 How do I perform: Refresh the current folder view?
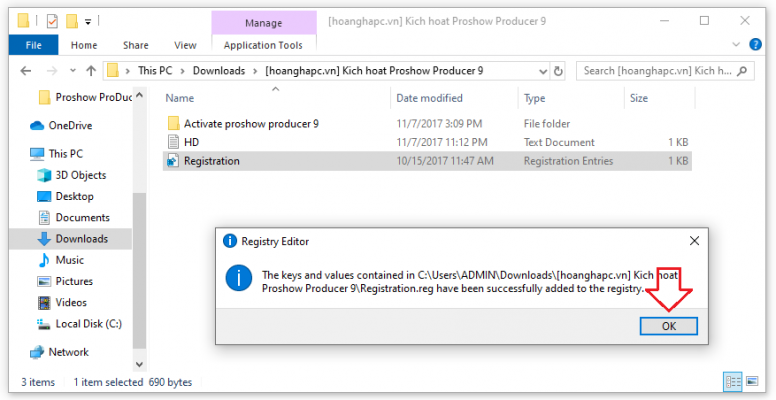point(558,71)
